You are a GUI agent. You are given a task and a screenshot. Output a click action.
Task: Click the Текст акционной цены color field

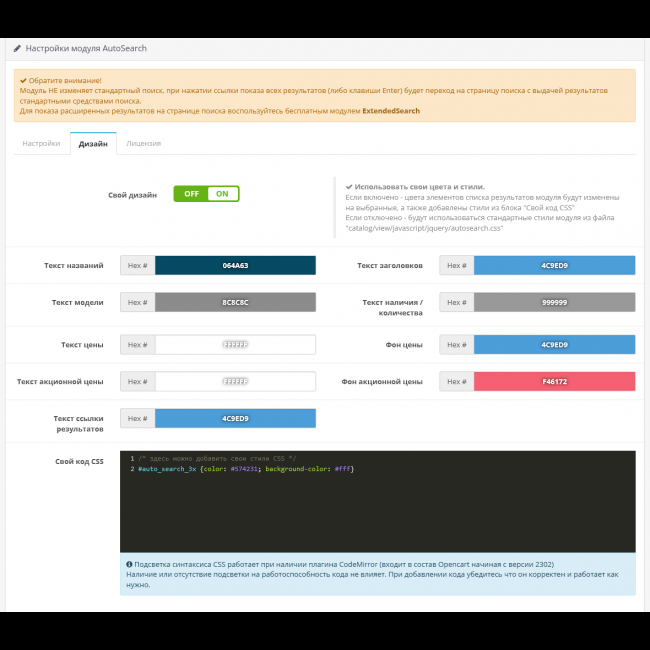[x=235, y=381]
